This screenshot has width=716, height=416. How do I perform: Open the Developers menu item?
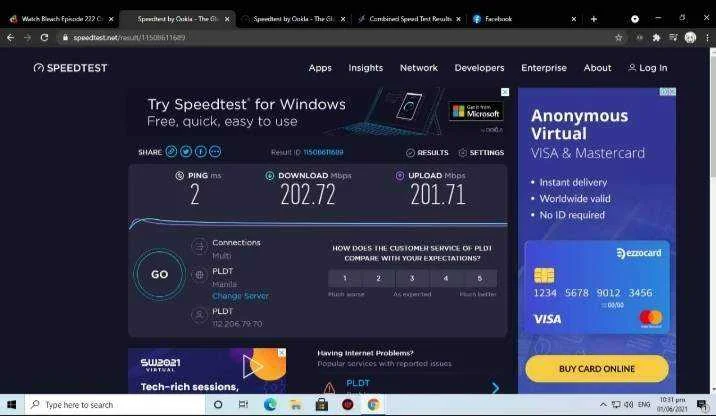pos(479,68)
